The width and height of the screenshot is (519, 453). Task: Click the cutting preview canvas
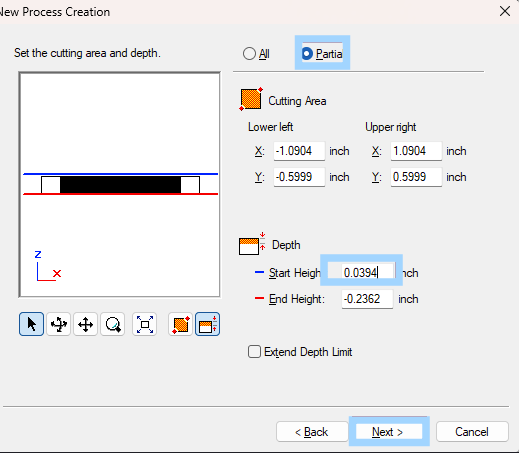pos(119,184)
